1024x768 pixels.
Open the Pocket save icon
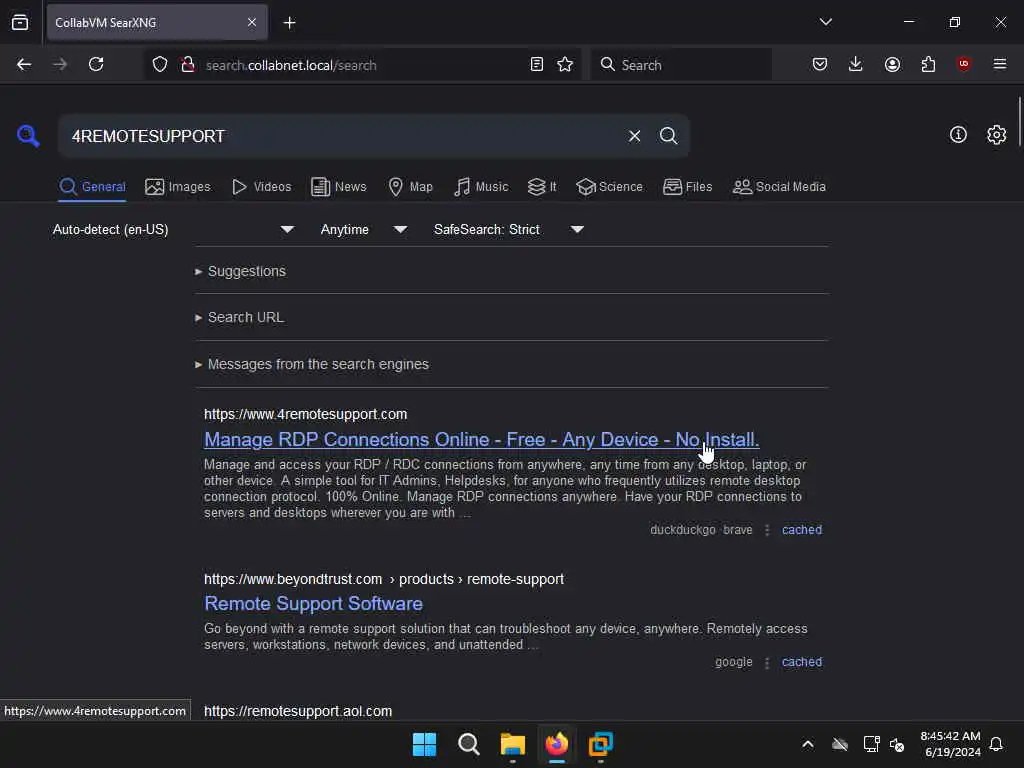[x=820, y=64]
